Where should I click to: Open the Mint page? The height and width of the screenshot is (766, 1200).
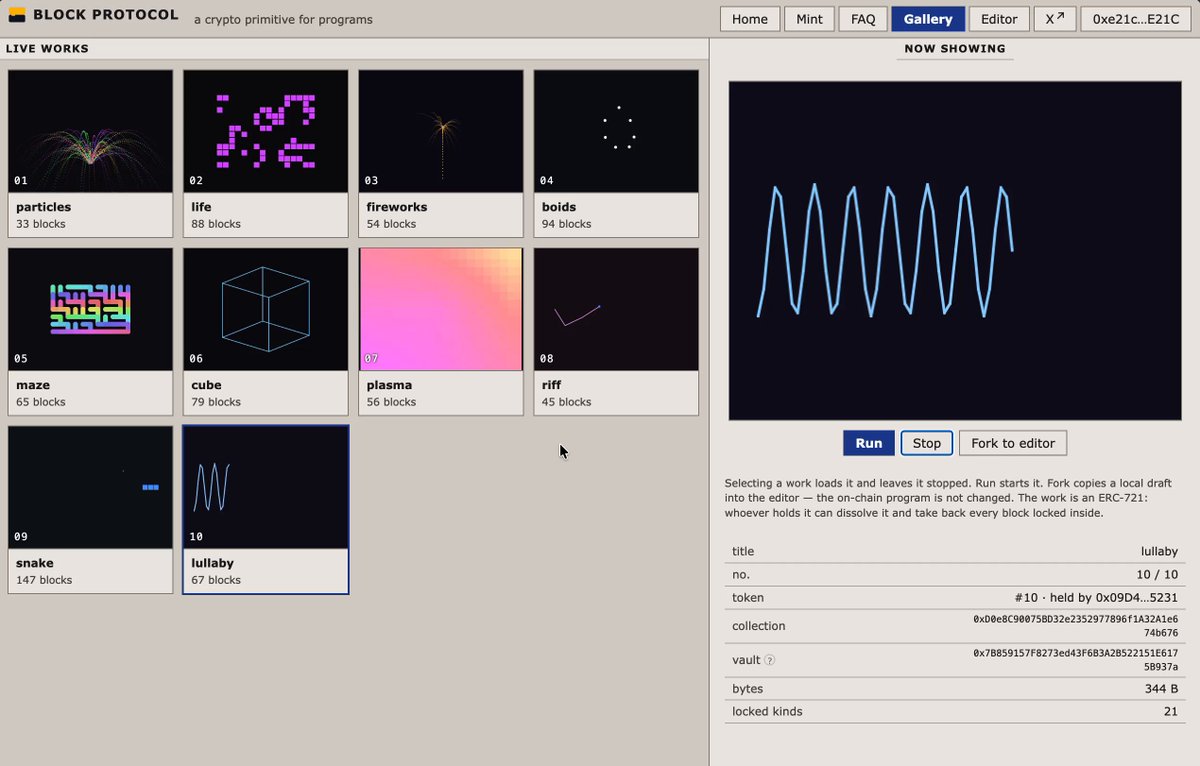(810, 19)
